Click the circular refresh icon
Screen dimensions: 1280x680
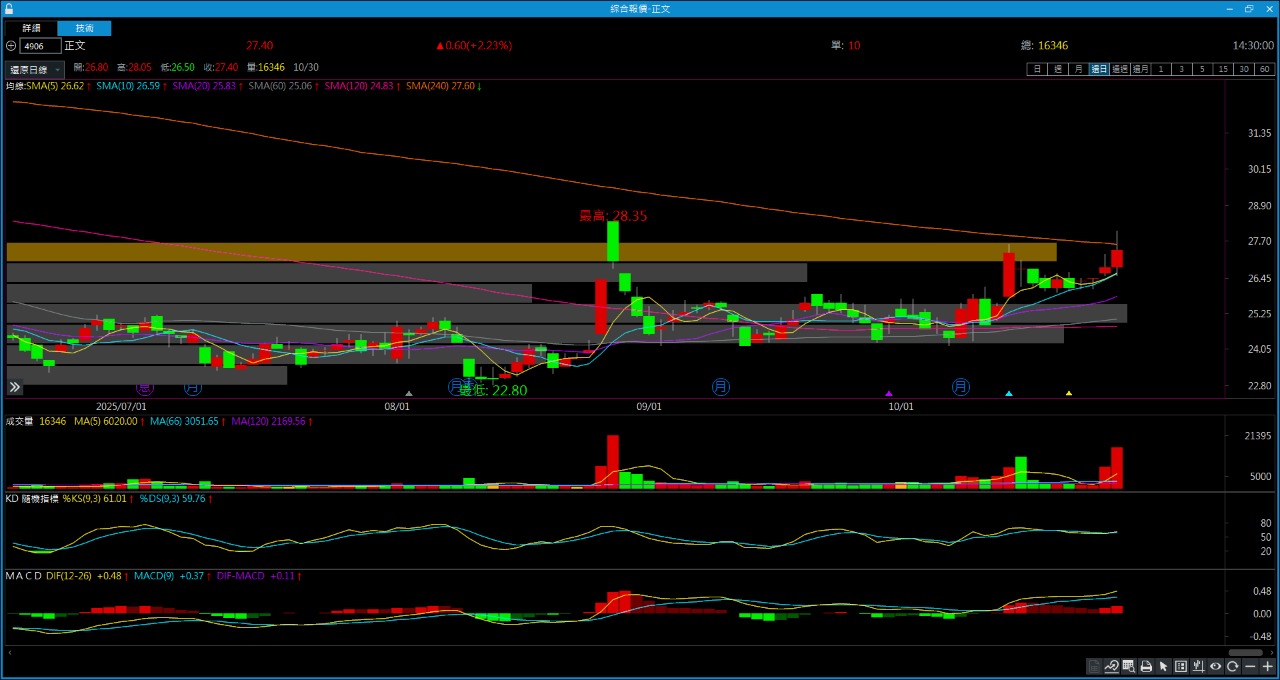1233,667
